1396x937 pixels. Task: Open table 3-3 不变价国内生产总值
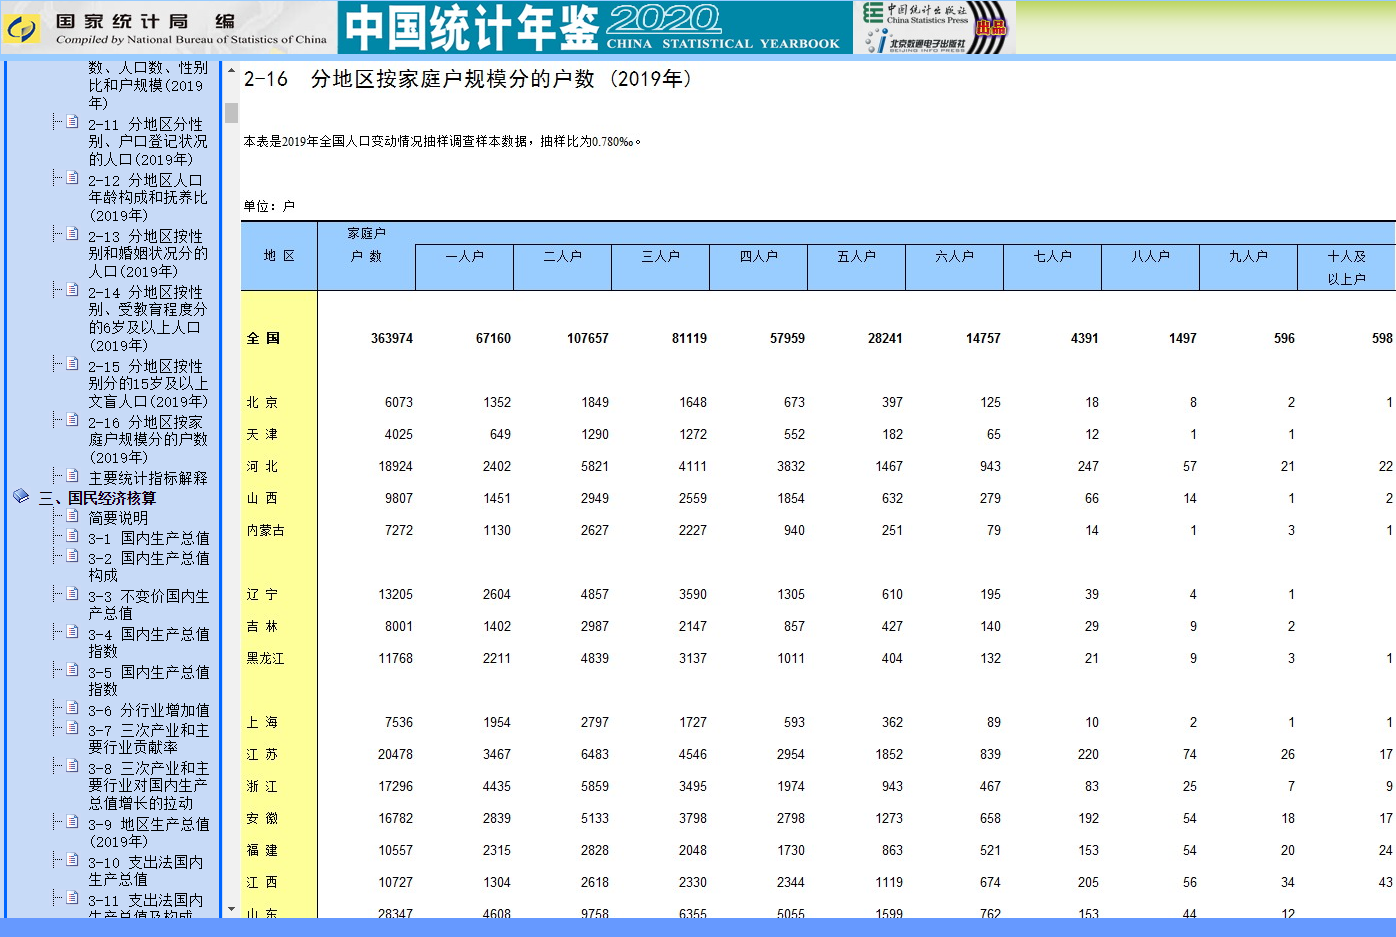(147, 604)
